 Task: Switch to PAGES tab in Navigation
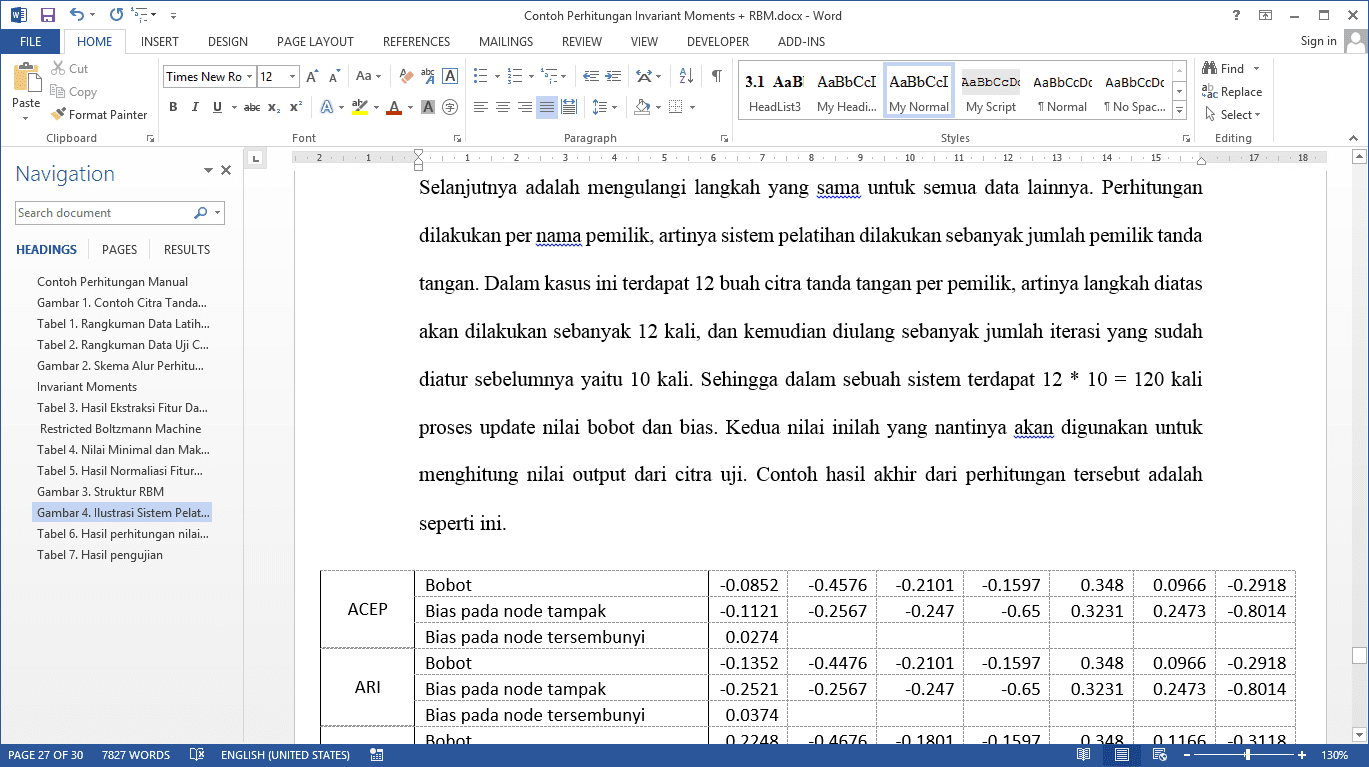[x=120, y=250]
